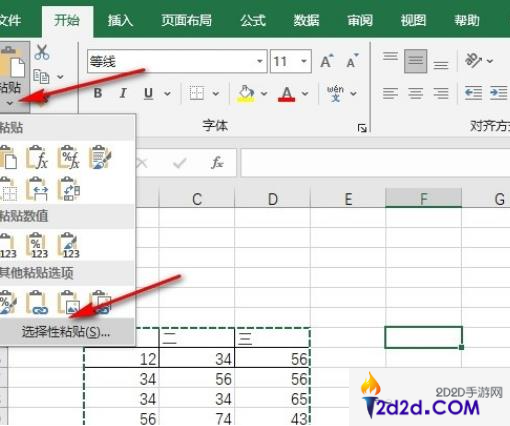Click Decrease Indent icon
This screenshot has width=510, height=426.
click(x=473, y=93)
